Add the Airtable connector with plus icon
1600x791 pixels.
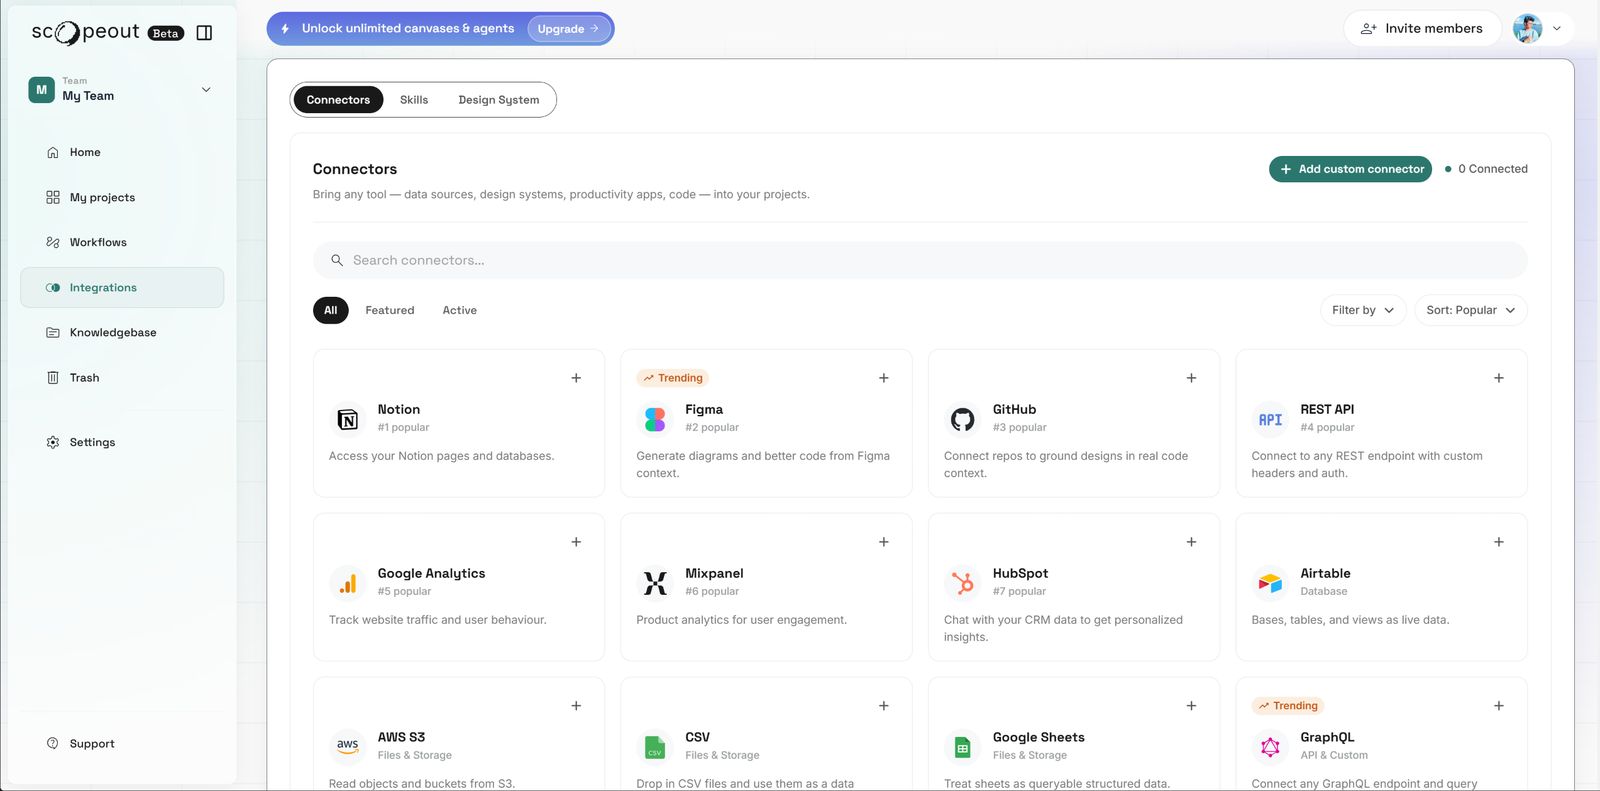point(1499,542)
